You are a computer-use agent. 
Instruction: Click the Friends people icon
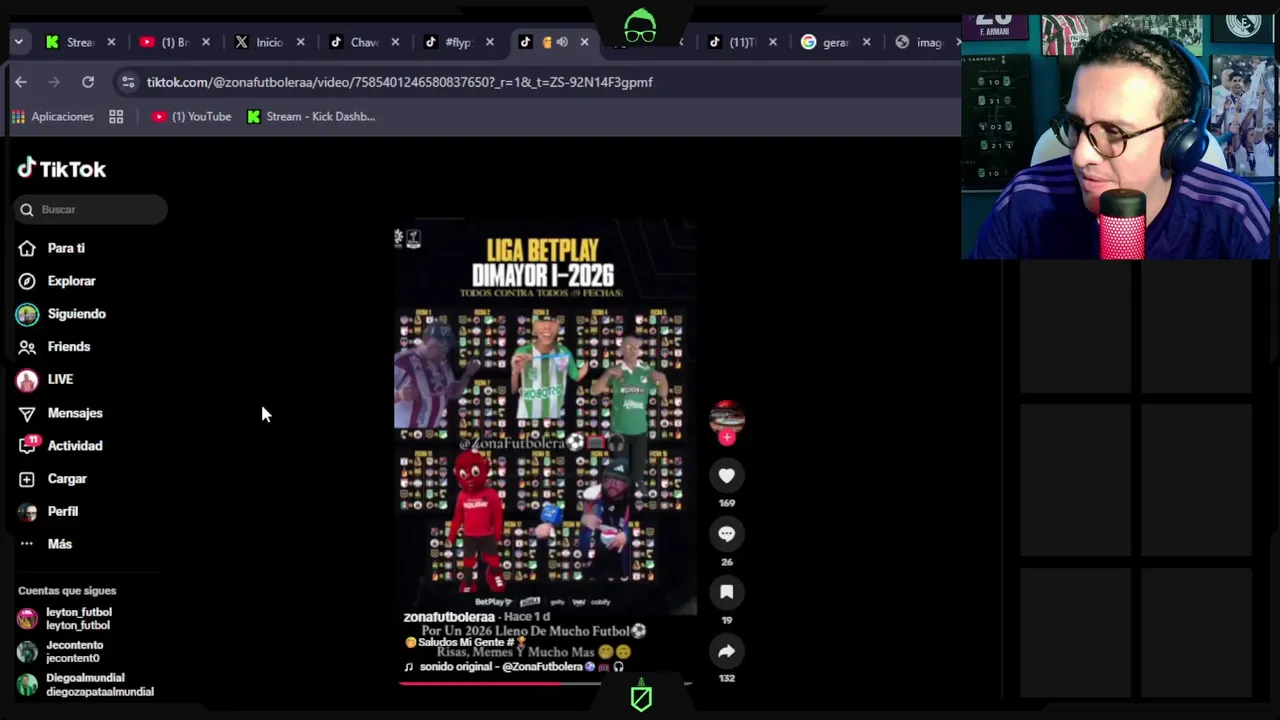[x=27, y=346]
